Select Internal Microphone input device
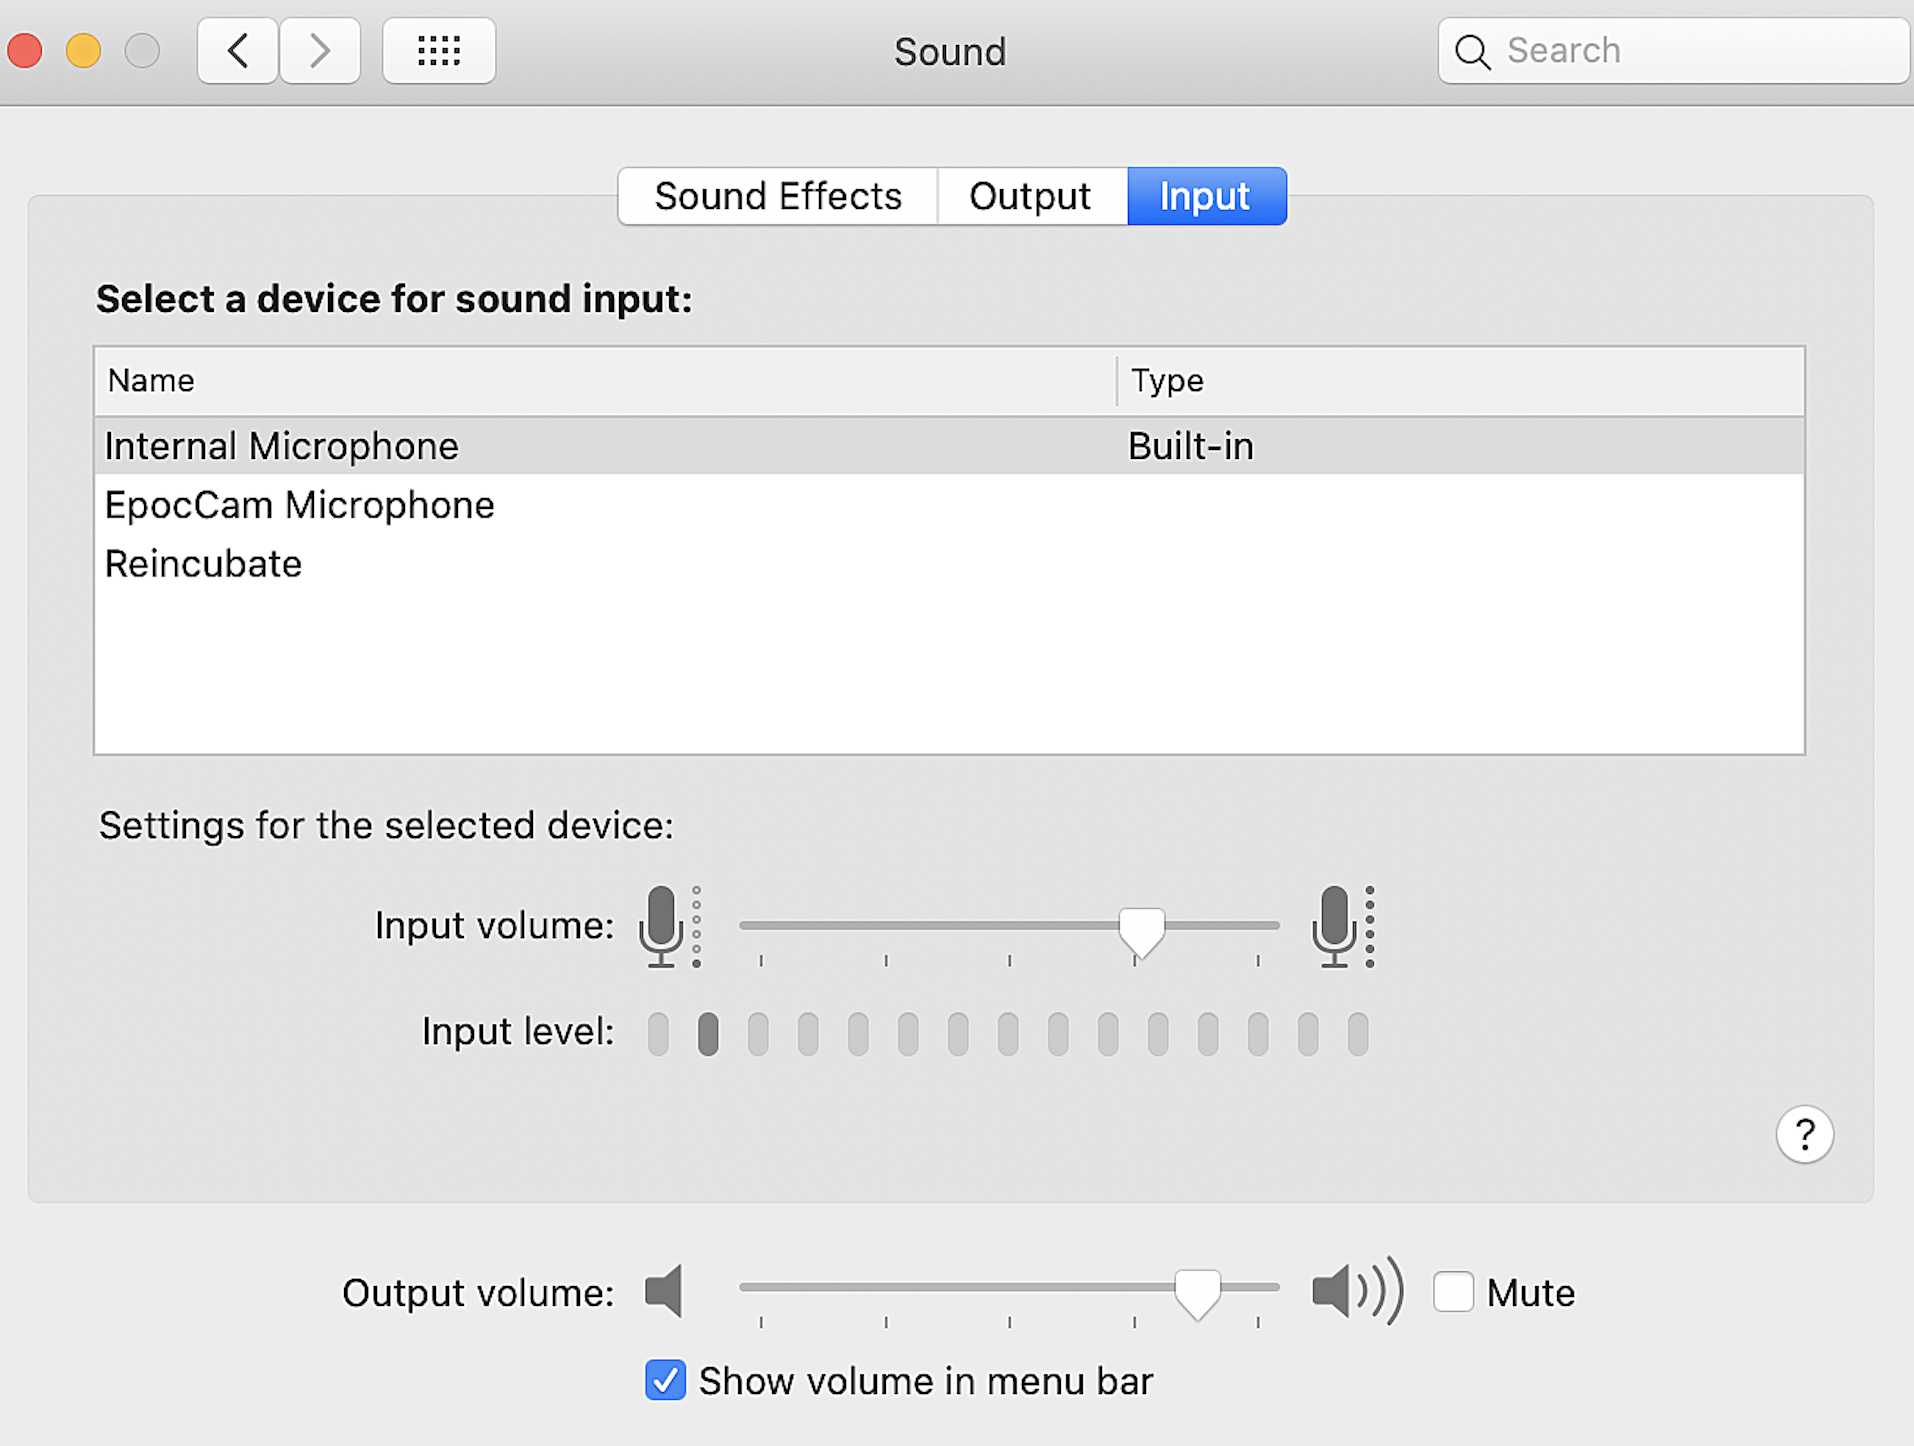Image resolution: width=1914 pixels, height=1446 pixels. 282,446
